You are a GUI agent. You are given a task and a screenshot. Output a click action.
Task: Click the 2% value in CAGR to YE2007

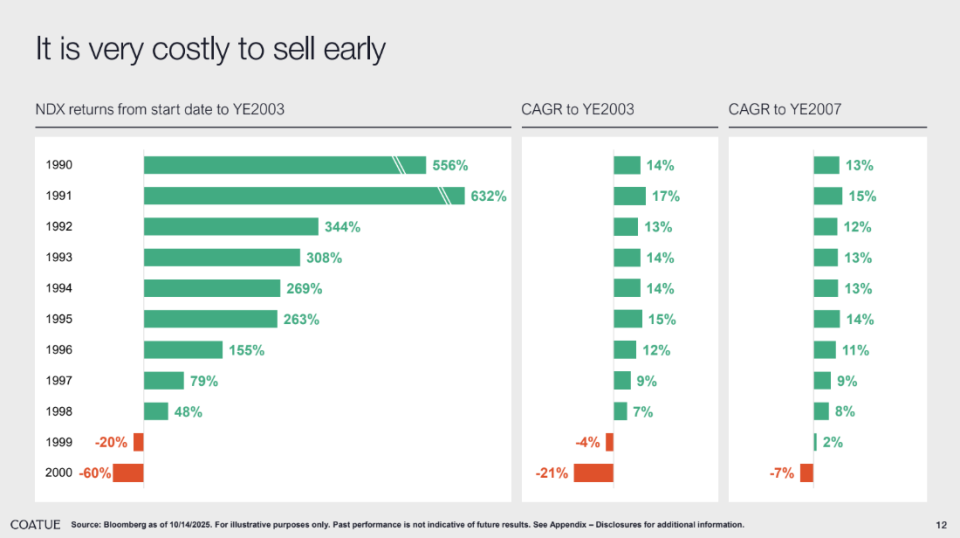832,442
